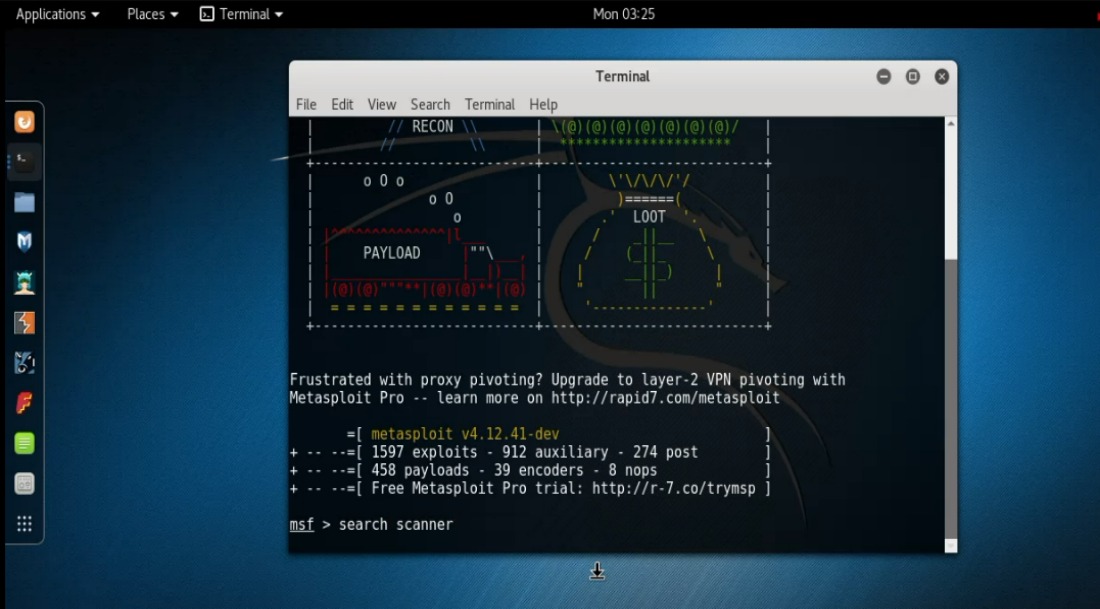
Task: Start Armitage from the dock
Action: click(x=25, y=283)
